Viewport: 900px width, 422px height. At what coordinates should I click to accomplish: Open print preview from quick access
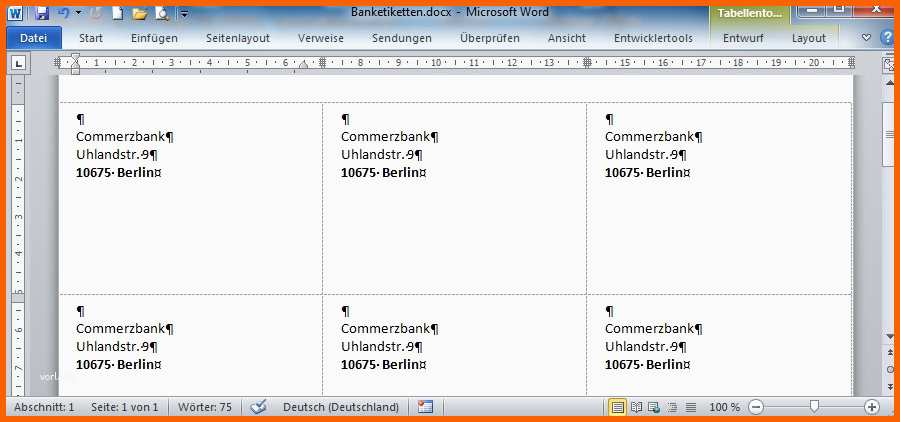[x=162, y=13]
